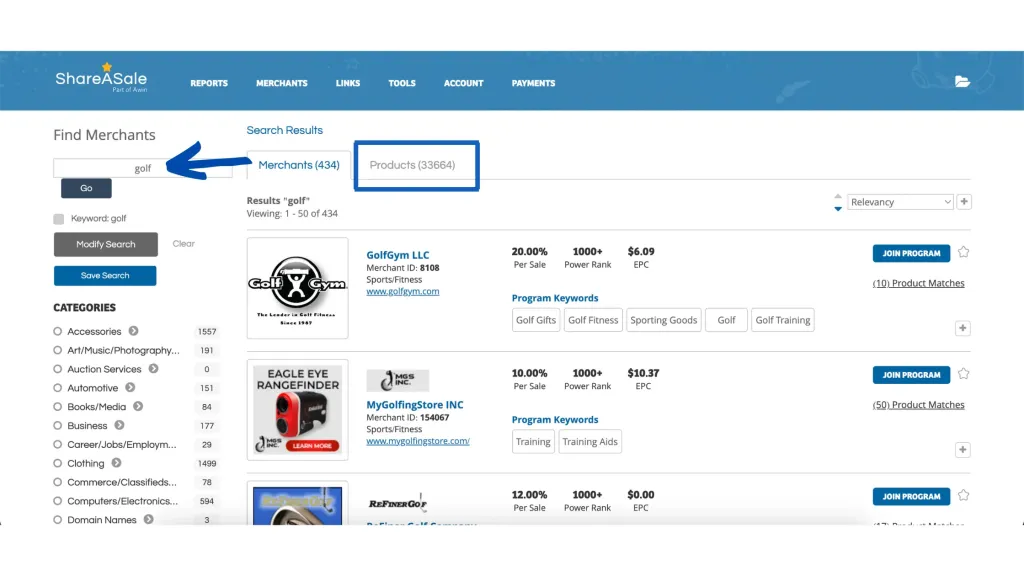Favorite GolfGym LLC with star icon
Image resolution: width=1024 pixels, height=576 pixels.
[x=963, y=252]
